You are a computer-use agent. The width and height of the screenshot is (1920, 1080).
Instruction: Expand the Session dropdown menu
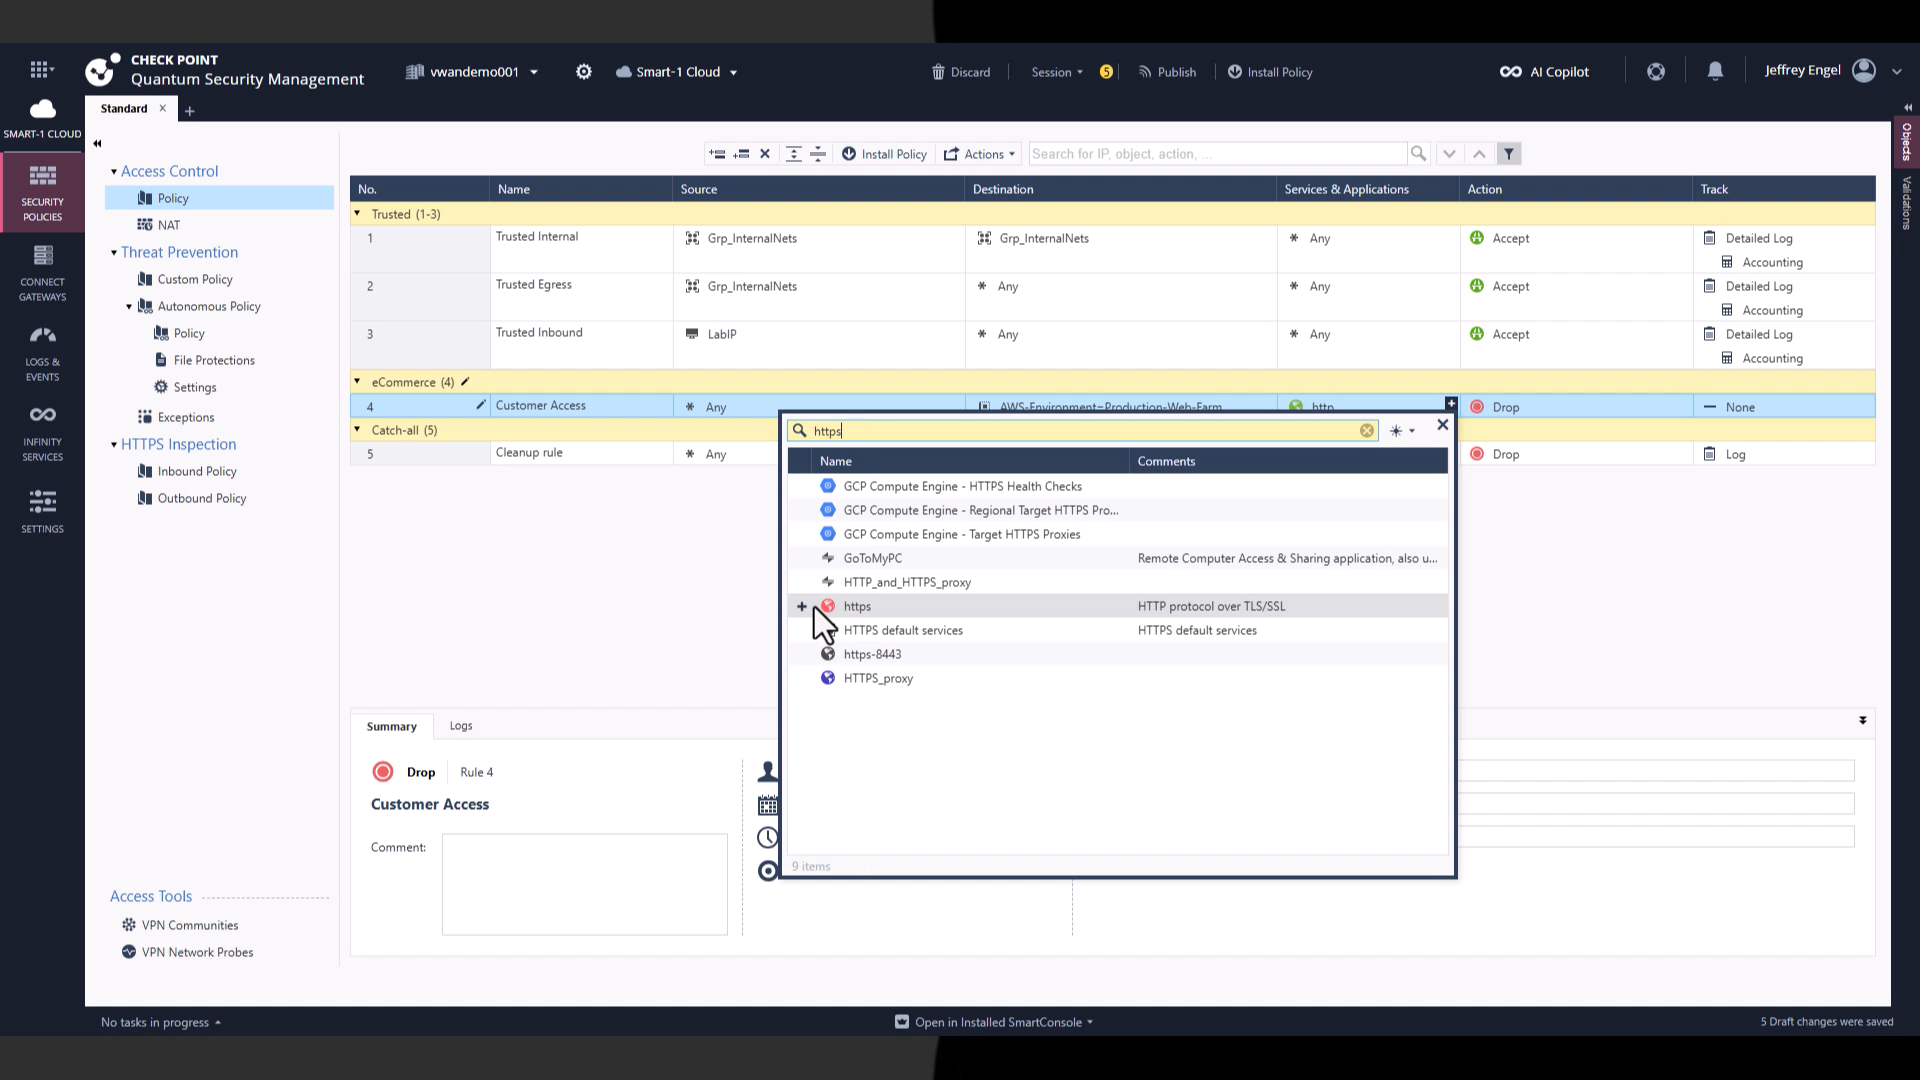coord(1057,72)
